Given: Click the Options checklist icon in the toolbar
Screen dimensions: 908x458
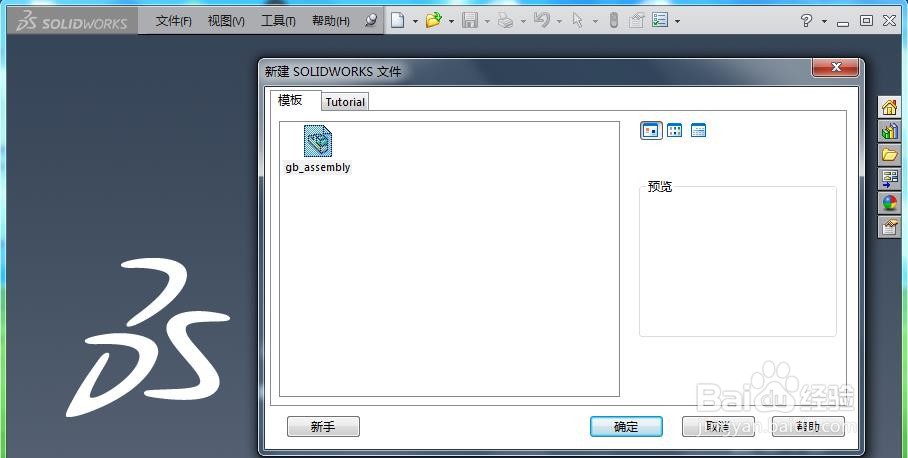Looking at the screenshot, I should pyautogui.click(x=660, y=21).
